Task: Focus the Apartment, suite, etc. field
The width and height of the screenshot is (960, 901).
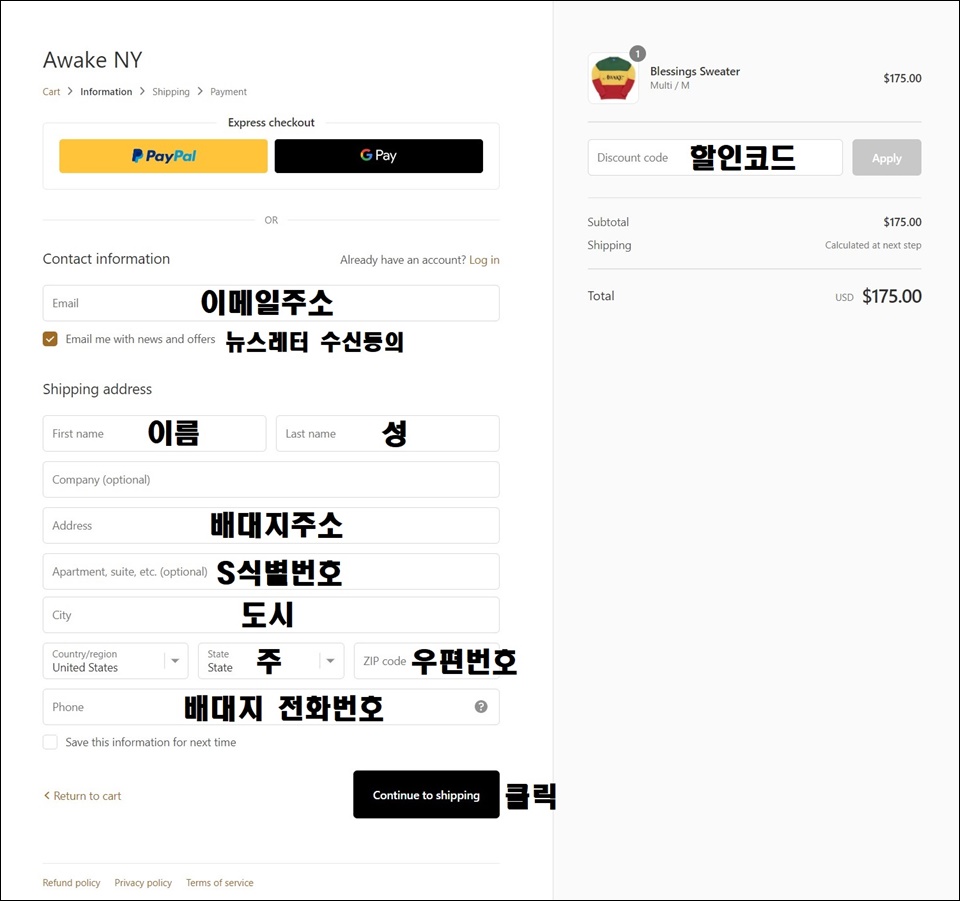Action: pos(271,572)
